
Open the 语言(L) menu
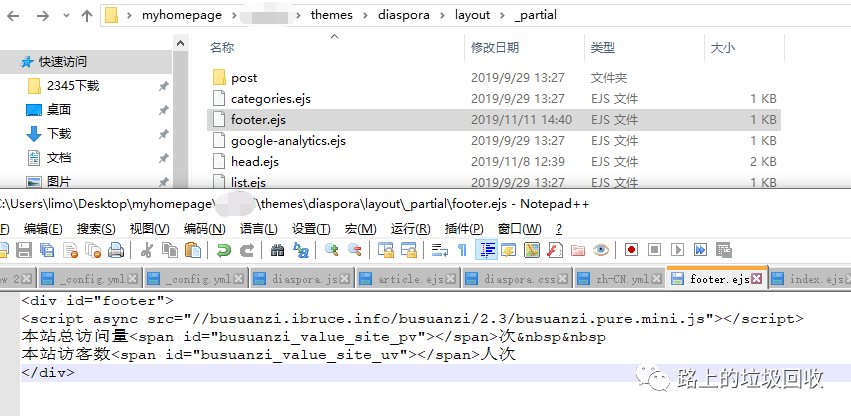(258, 229)
